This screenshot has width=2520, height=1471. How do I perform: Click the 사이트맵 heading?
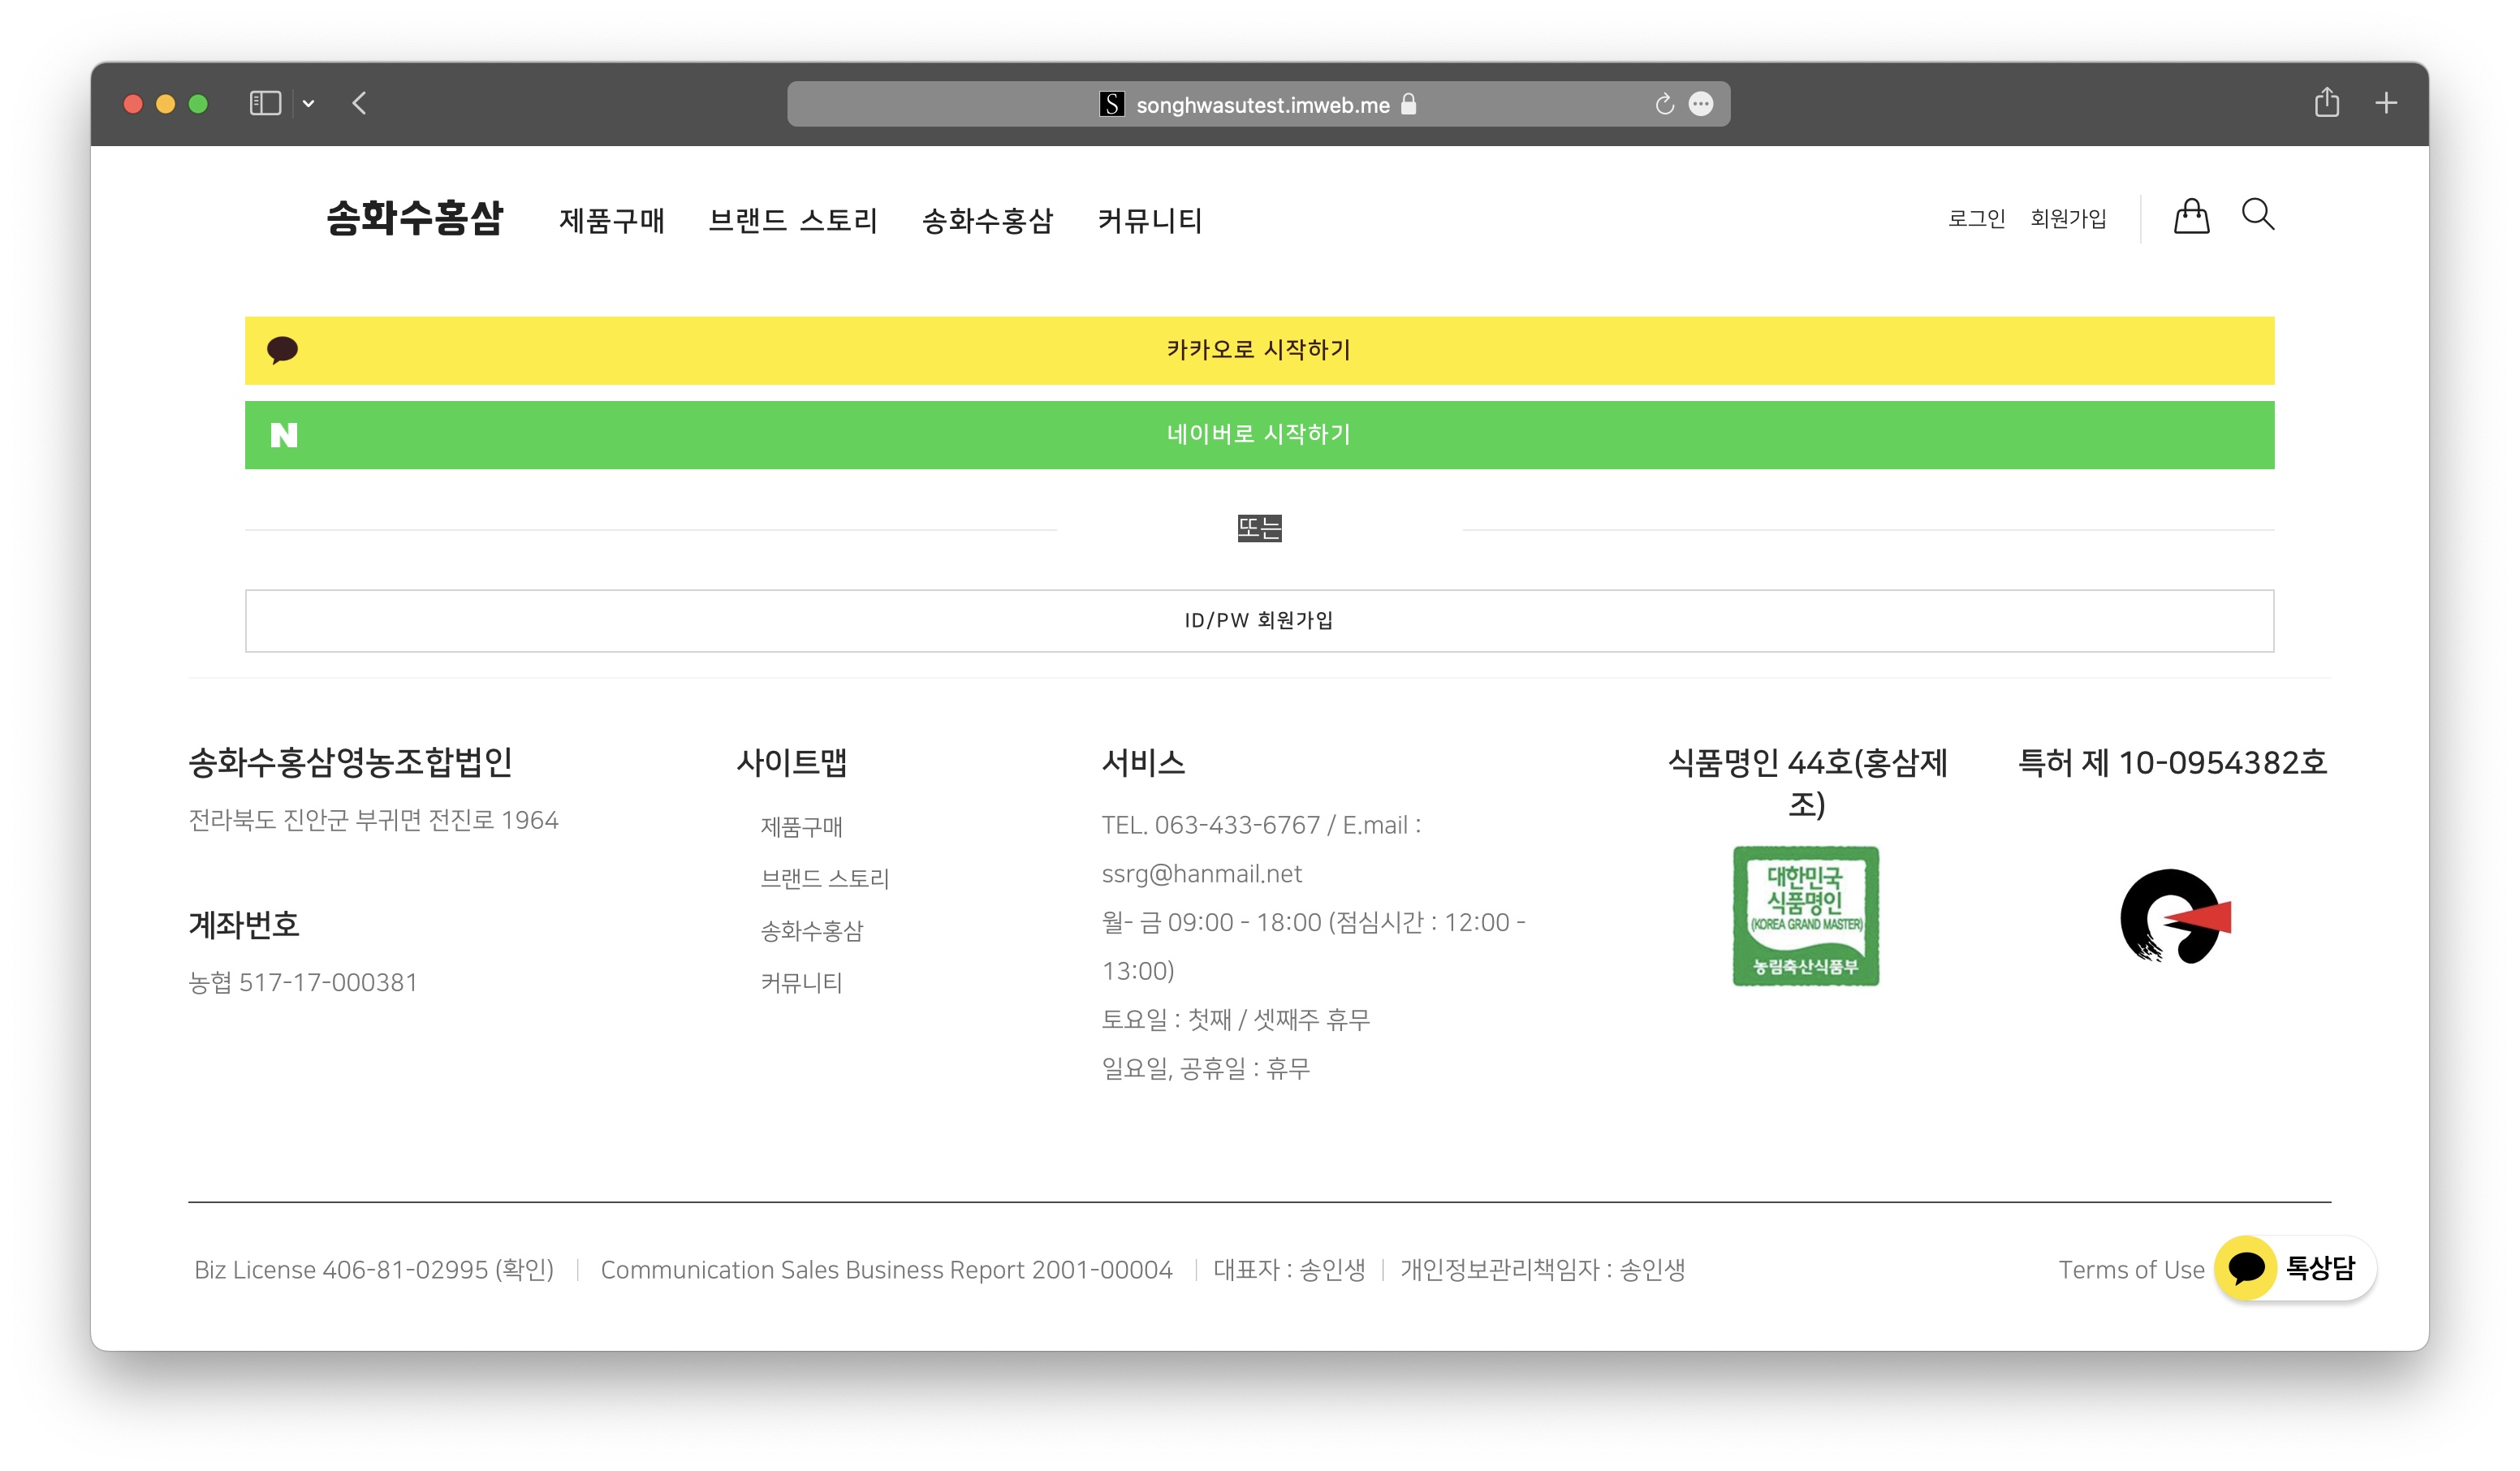(x=792, y=763)
